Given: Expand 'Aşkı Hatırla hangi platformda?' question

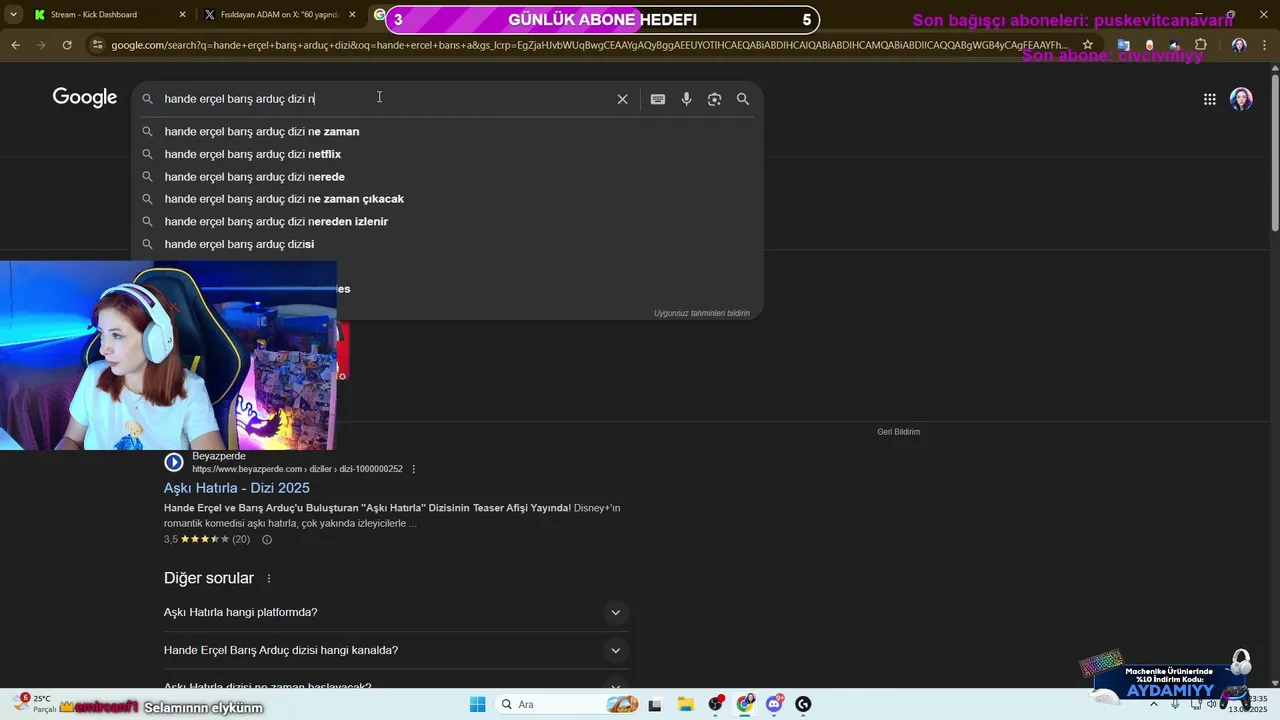Looking at the screenshot, I should tap(396, 612).
